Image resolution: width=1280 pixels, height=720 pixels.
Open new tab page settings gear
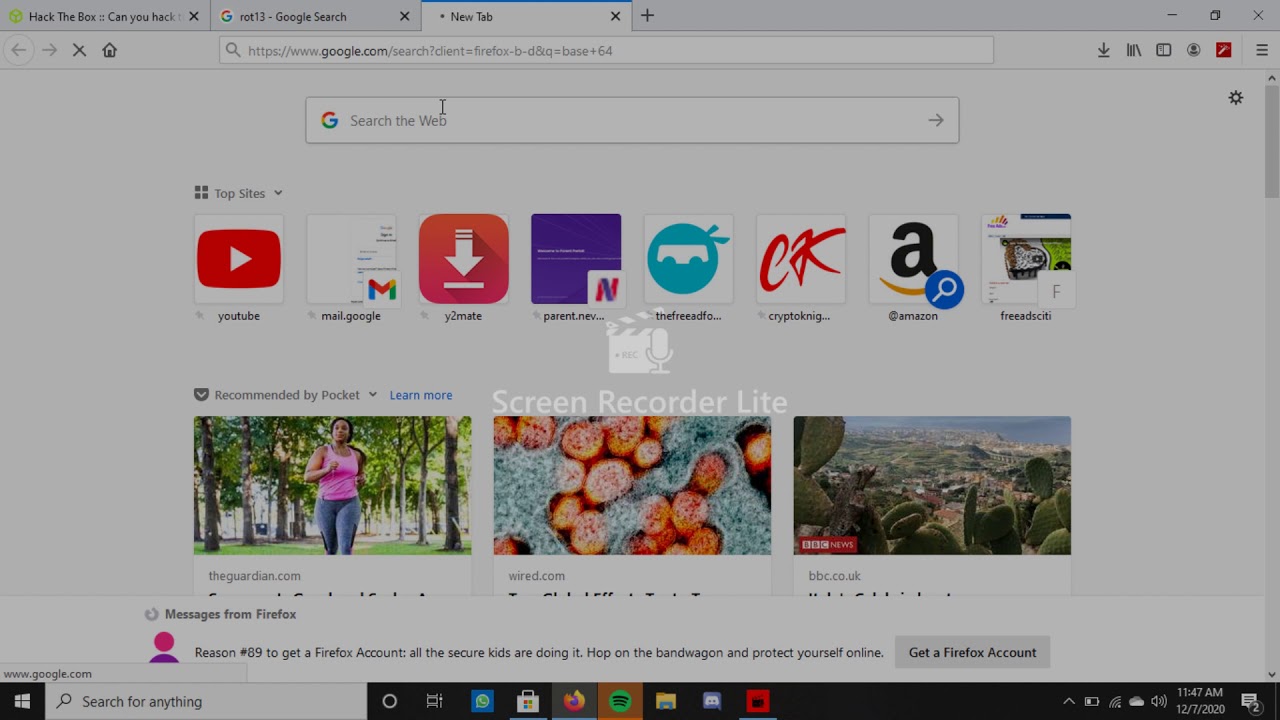pos(1236,97)
